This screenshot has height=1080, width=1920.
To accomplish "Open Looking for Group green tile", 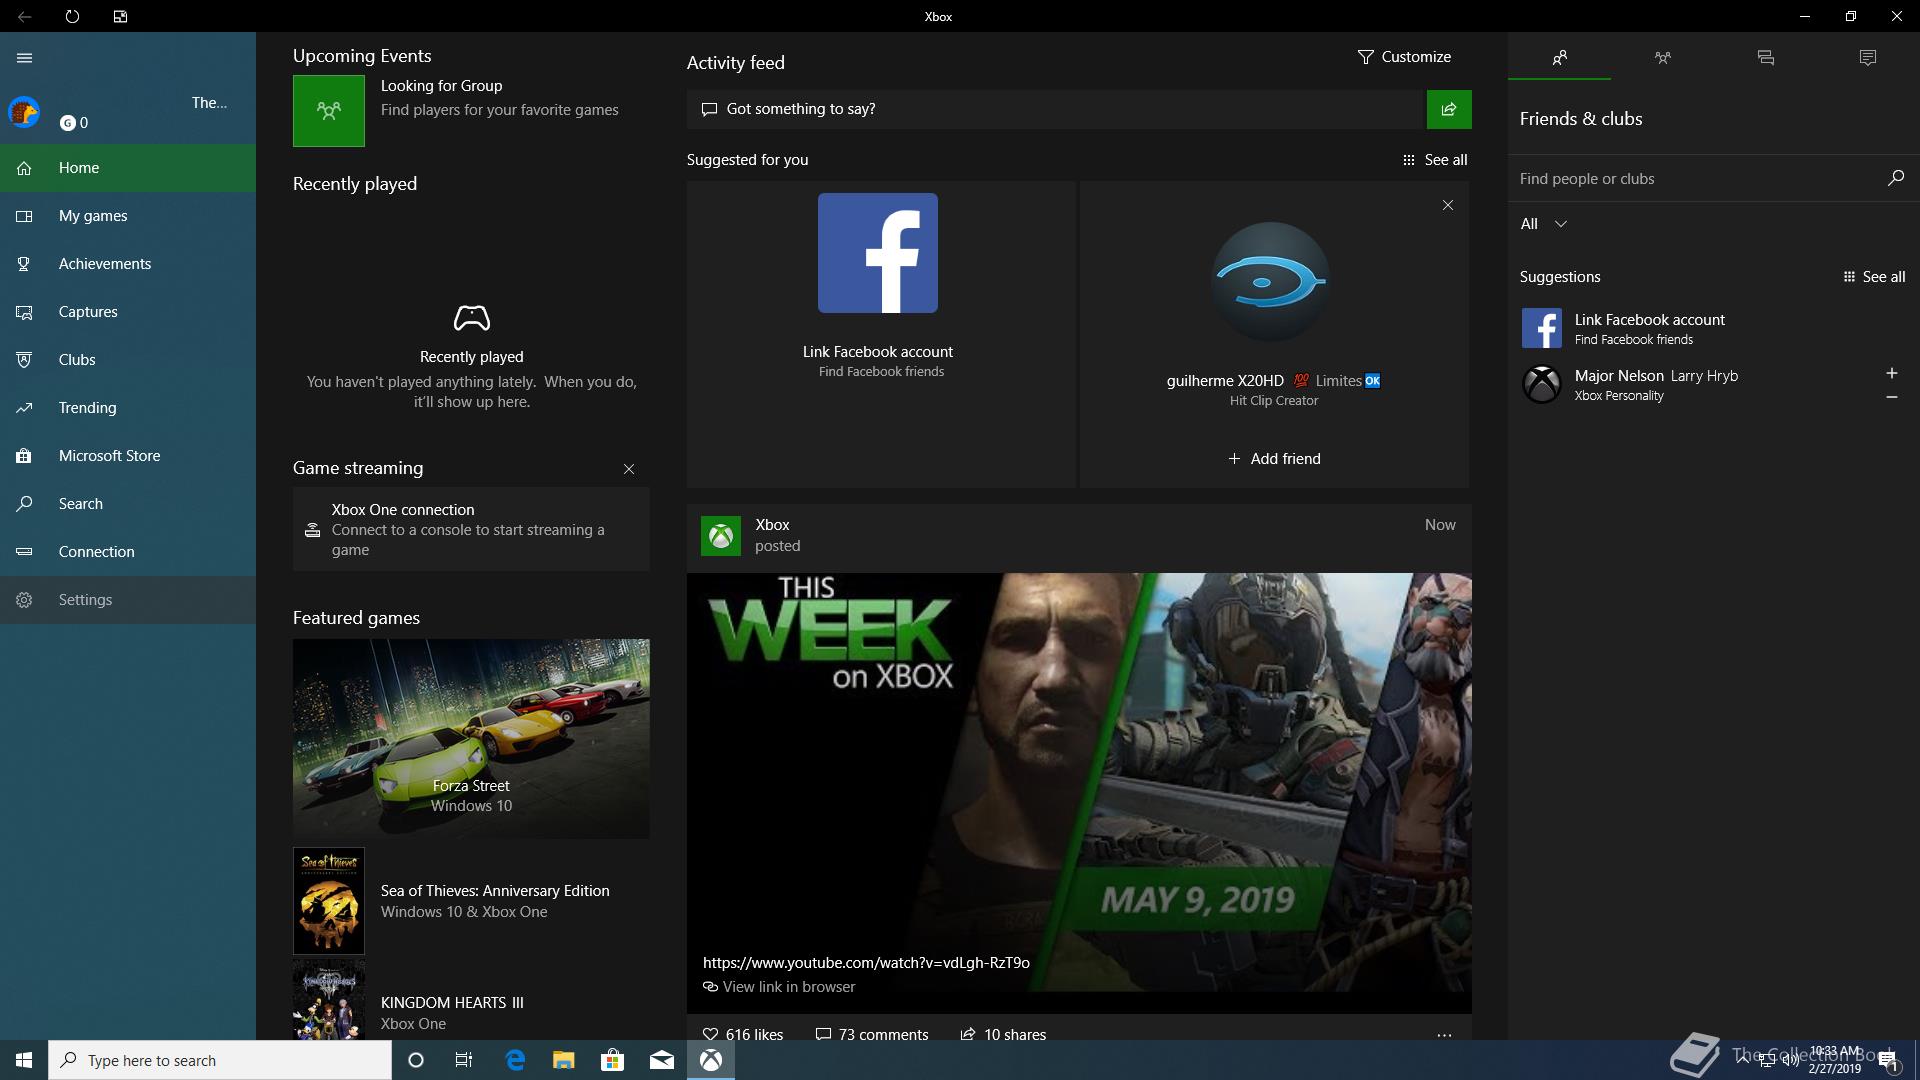I will [x=329, y=111].
